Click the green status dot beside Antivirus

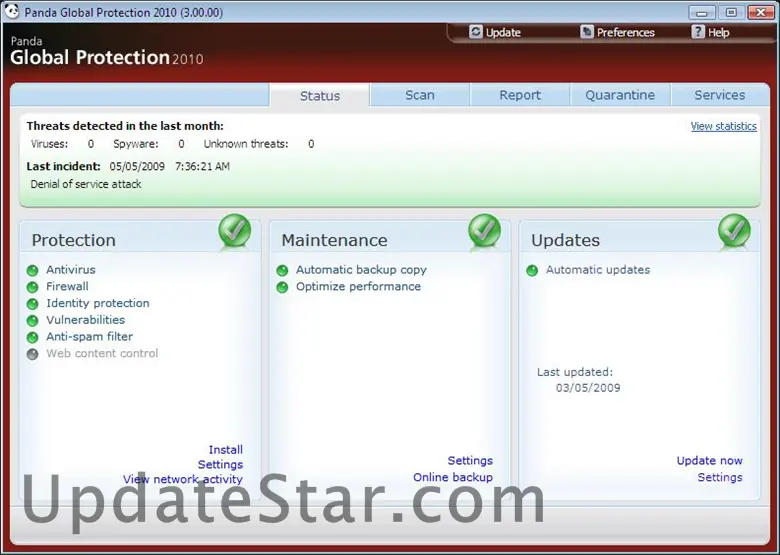tap(32, 271)
